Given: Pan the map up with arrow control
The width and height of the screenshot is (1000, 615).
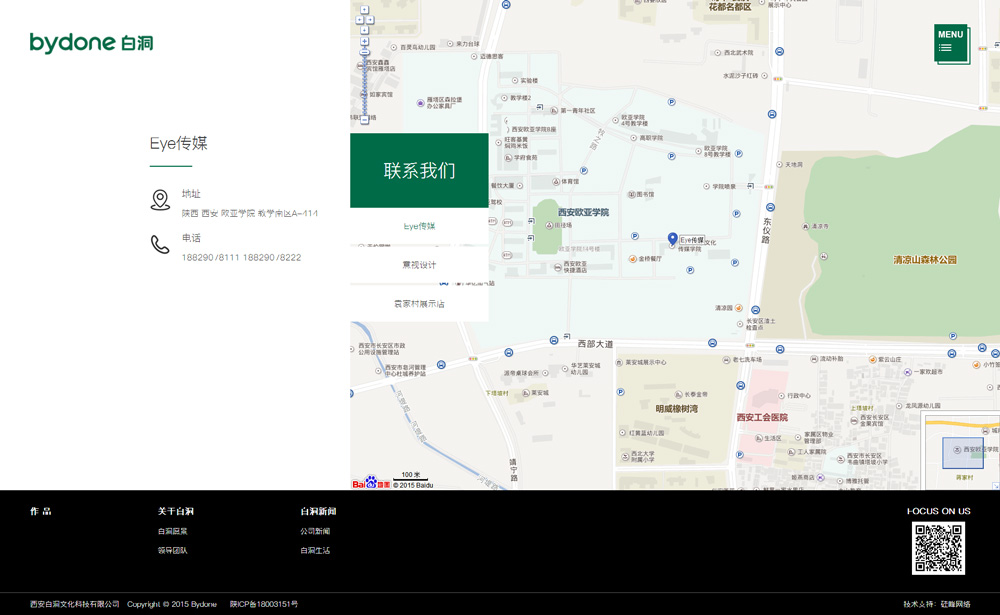Looking at the screenshot, I should coord(364,10).
